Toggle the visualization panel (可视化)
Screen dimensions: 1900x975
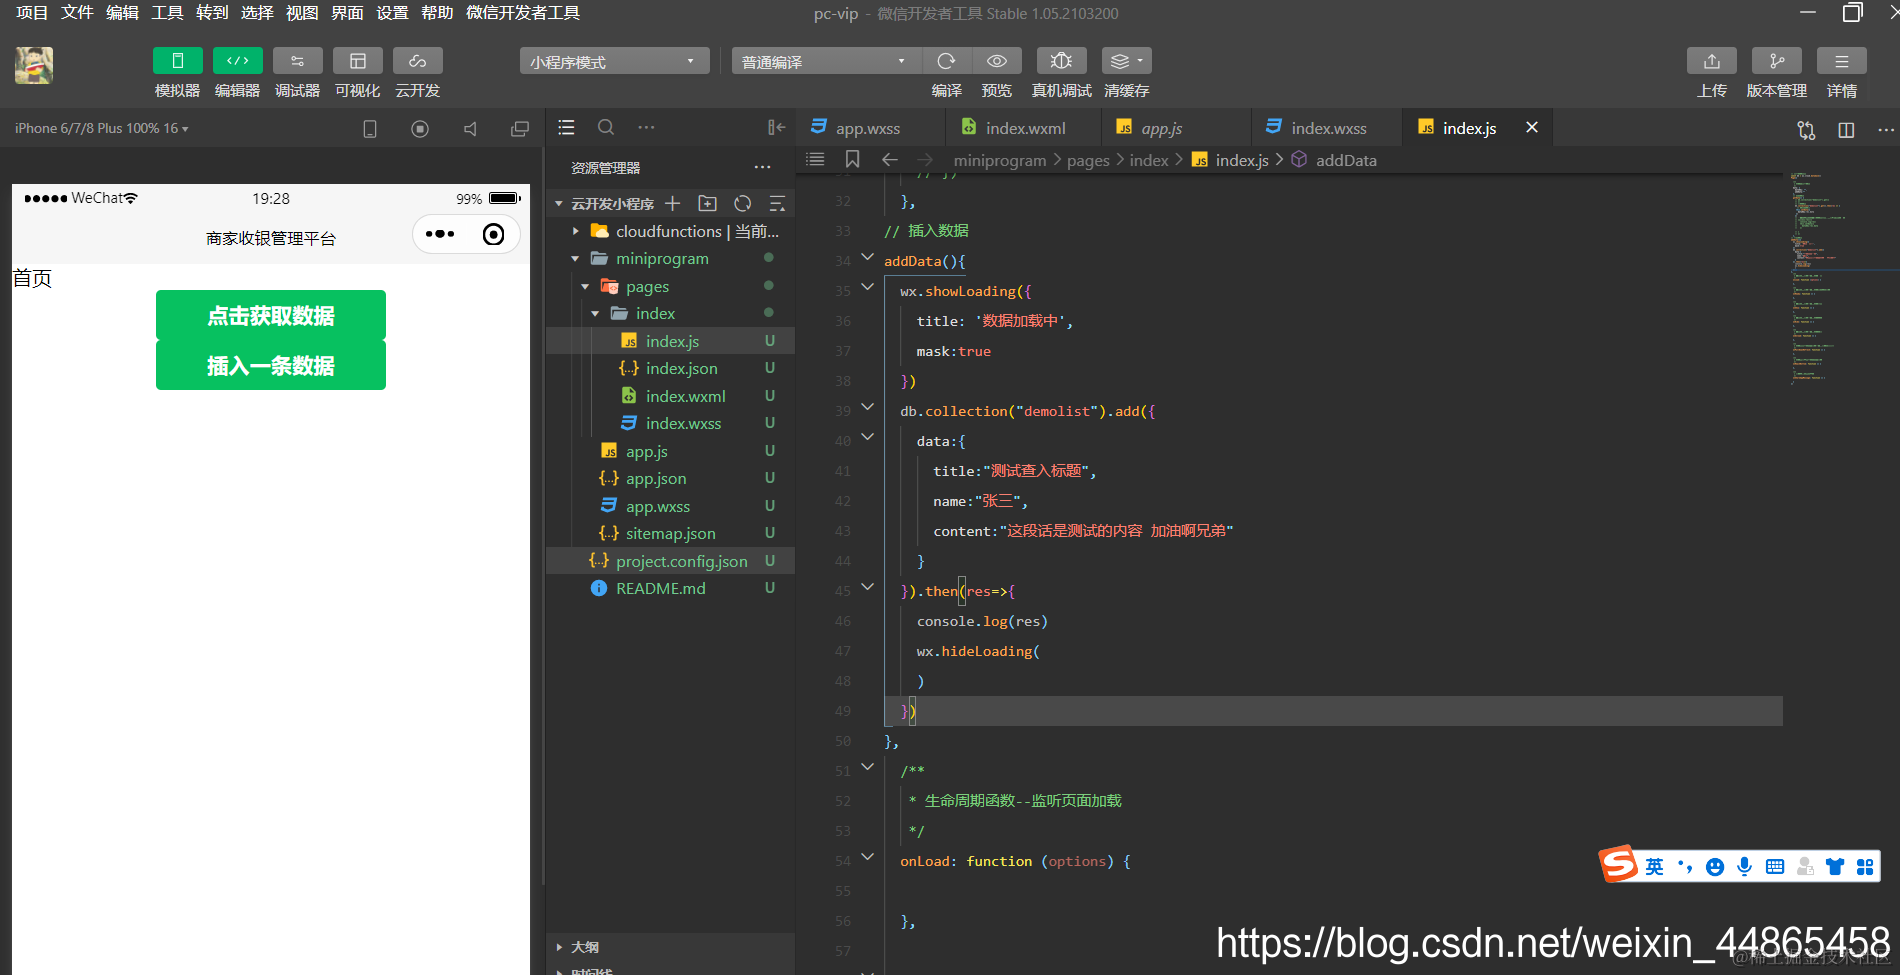click(357, 61)
